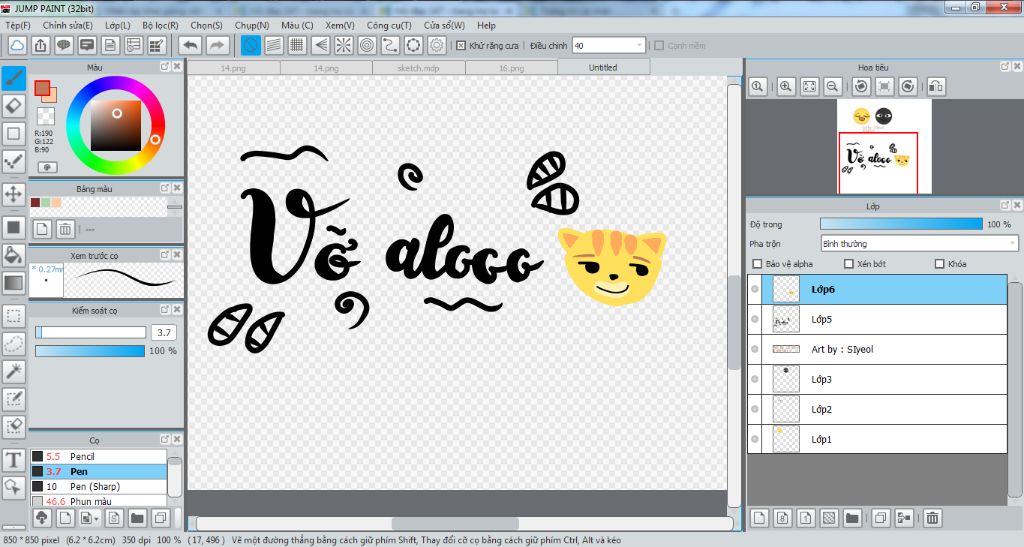Select the Eraser tool
This screenshot has width=1024, height=547.
coord(14,106)
